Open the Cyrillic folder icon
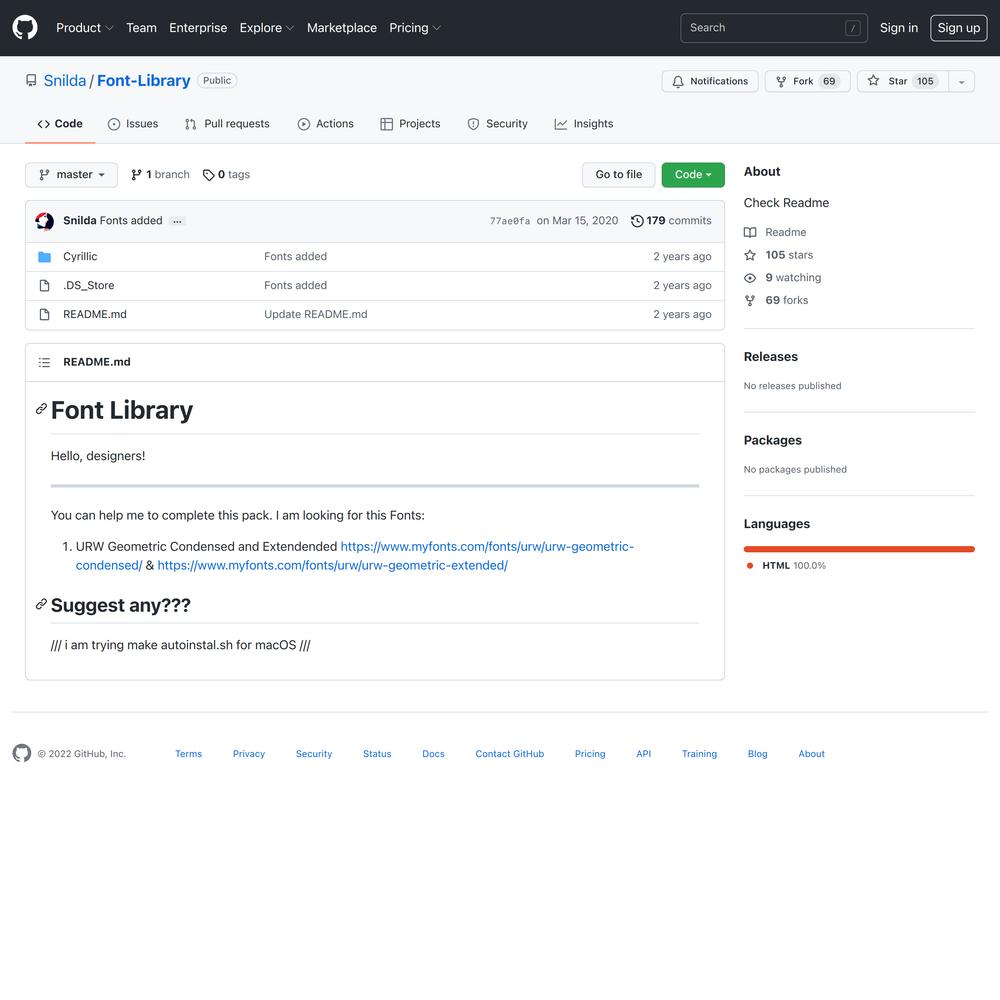Image resolution: width=1000 pixels, height=1000 pixels. tap(44, 256)
